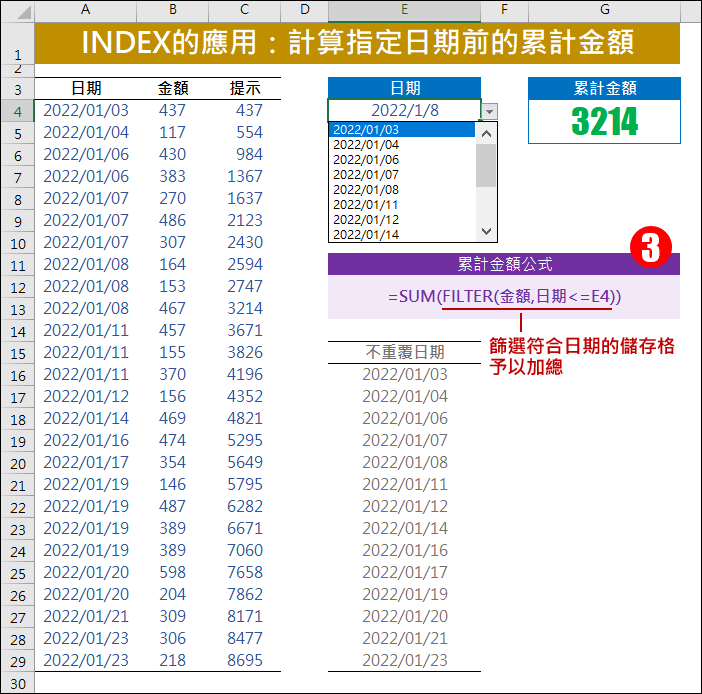Choose 2022/01/04 in dropdown list

pyautogui.click(x=402, y=145)
